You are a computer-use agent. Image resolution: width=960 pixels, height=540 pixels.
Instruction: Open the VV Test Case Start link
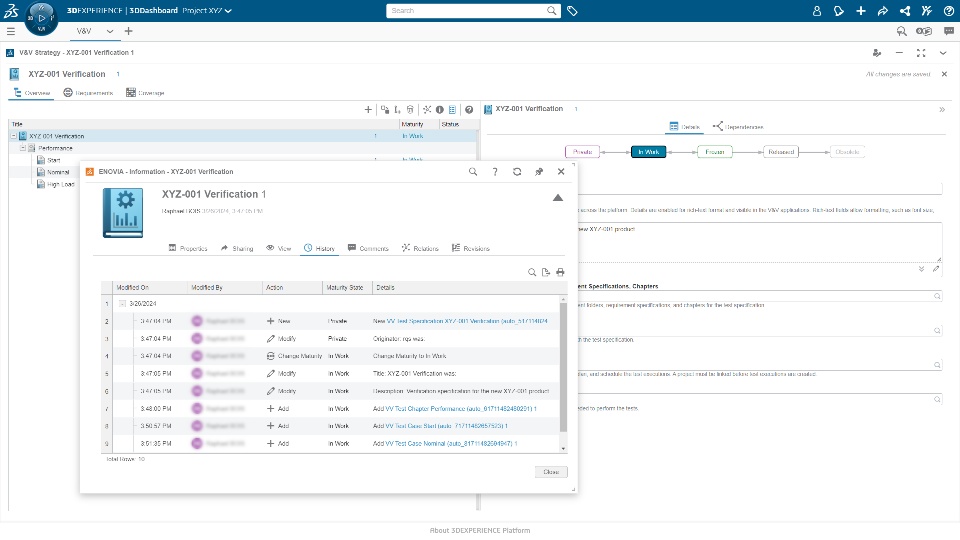click(x=446, y=426)
